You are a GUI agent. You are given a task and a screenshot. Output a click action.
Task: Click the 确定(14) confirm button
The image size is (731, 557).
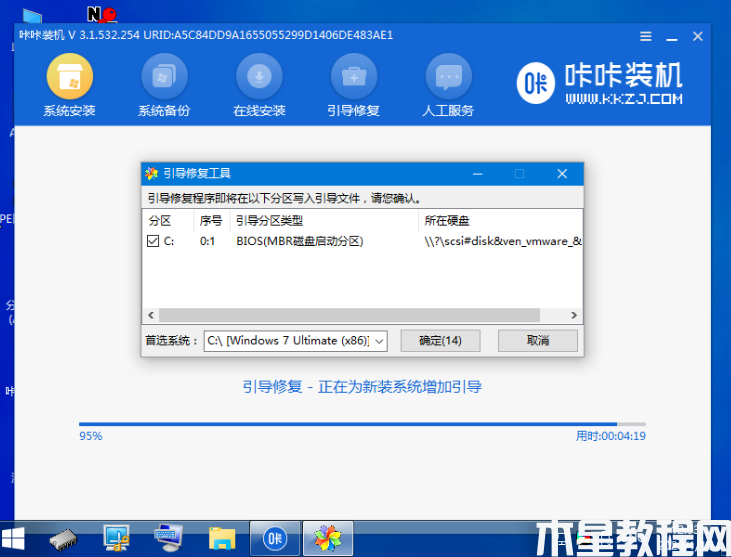pos(440,341)
